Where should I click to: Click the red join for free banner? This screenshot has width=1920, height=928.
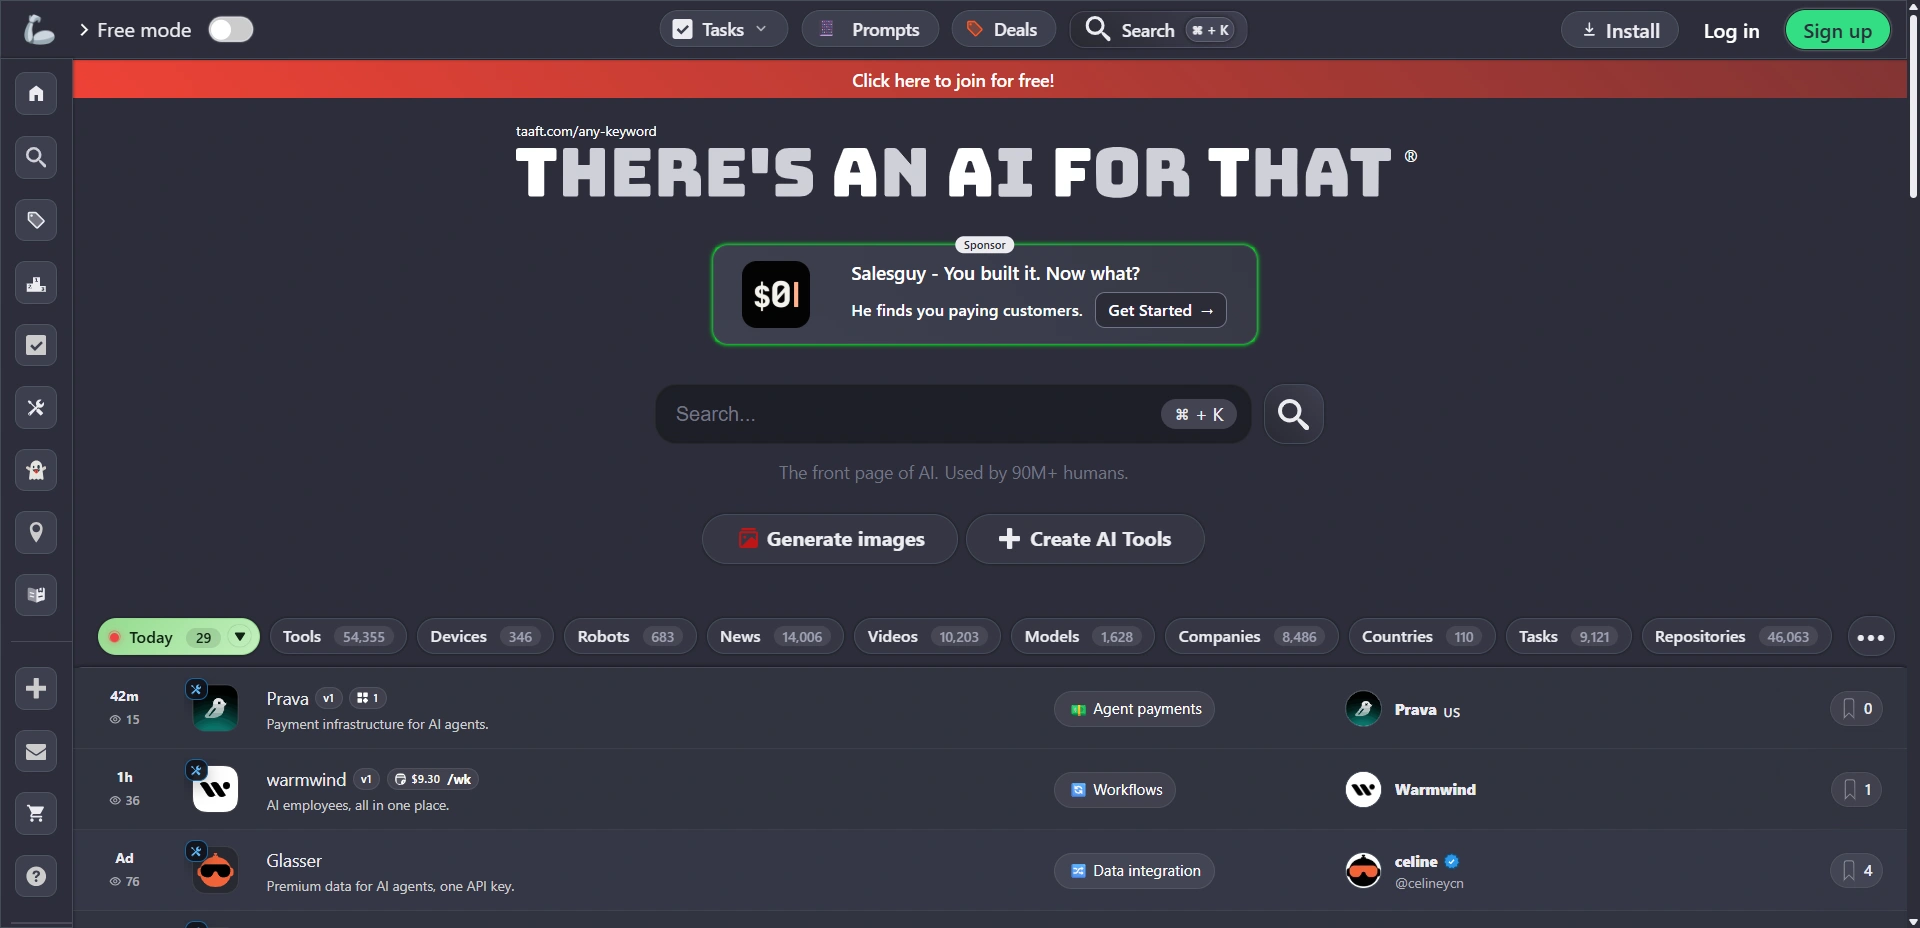[x=990, y=80]
